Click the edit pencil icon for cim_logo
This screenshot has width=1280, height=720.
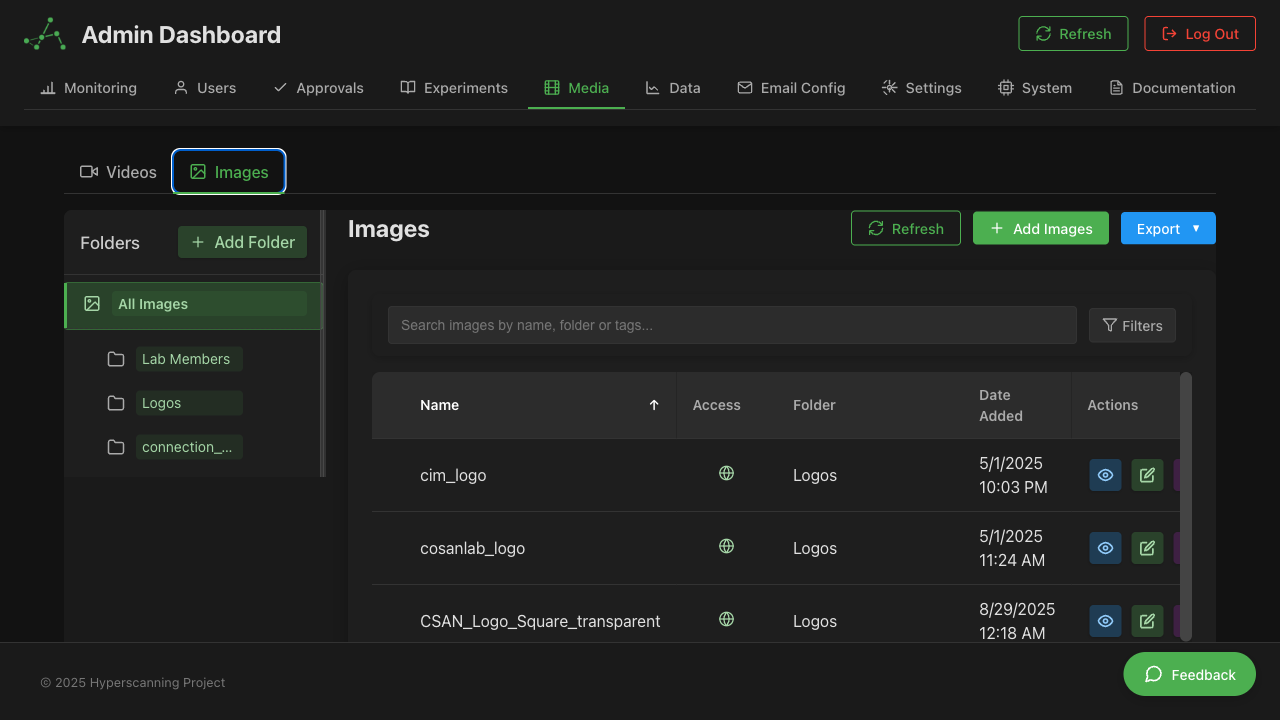tap(1147, 475)
